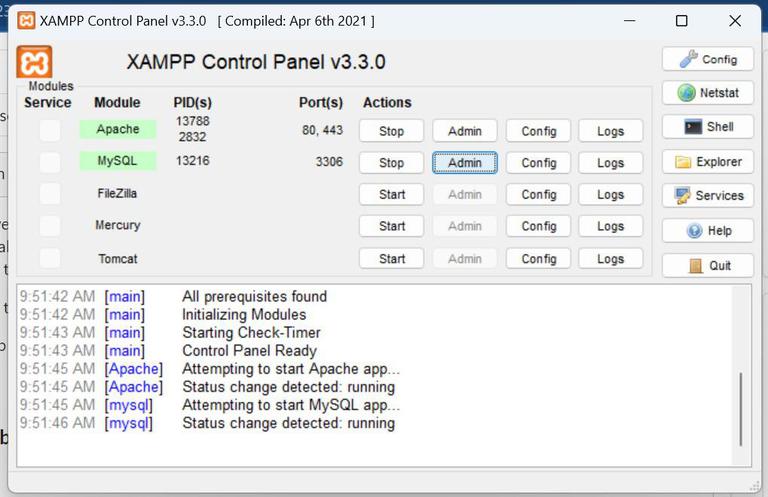Stop the Apache module
This screenshot has width=768, height=497.
point(391,131)
